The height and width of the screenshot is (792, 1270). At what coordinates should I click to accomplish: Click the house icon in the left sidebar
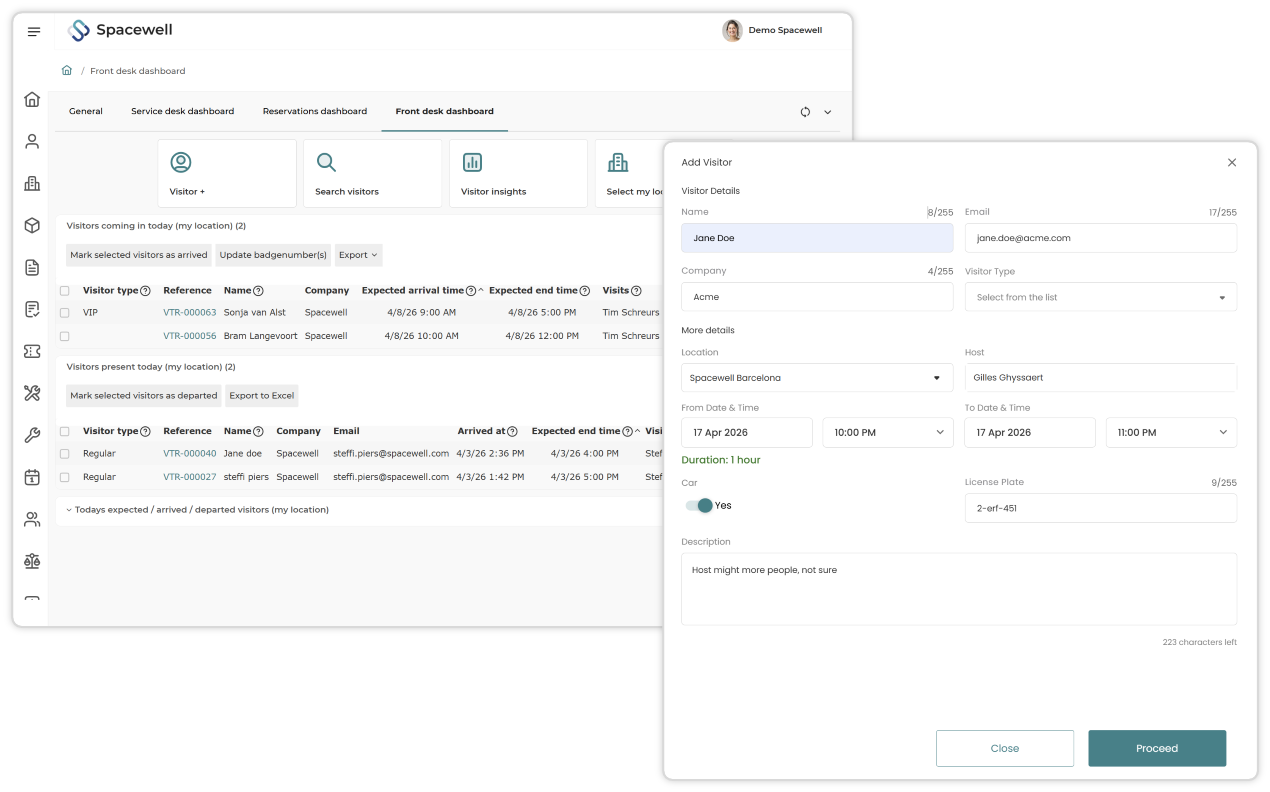click(x=32, y=99)
